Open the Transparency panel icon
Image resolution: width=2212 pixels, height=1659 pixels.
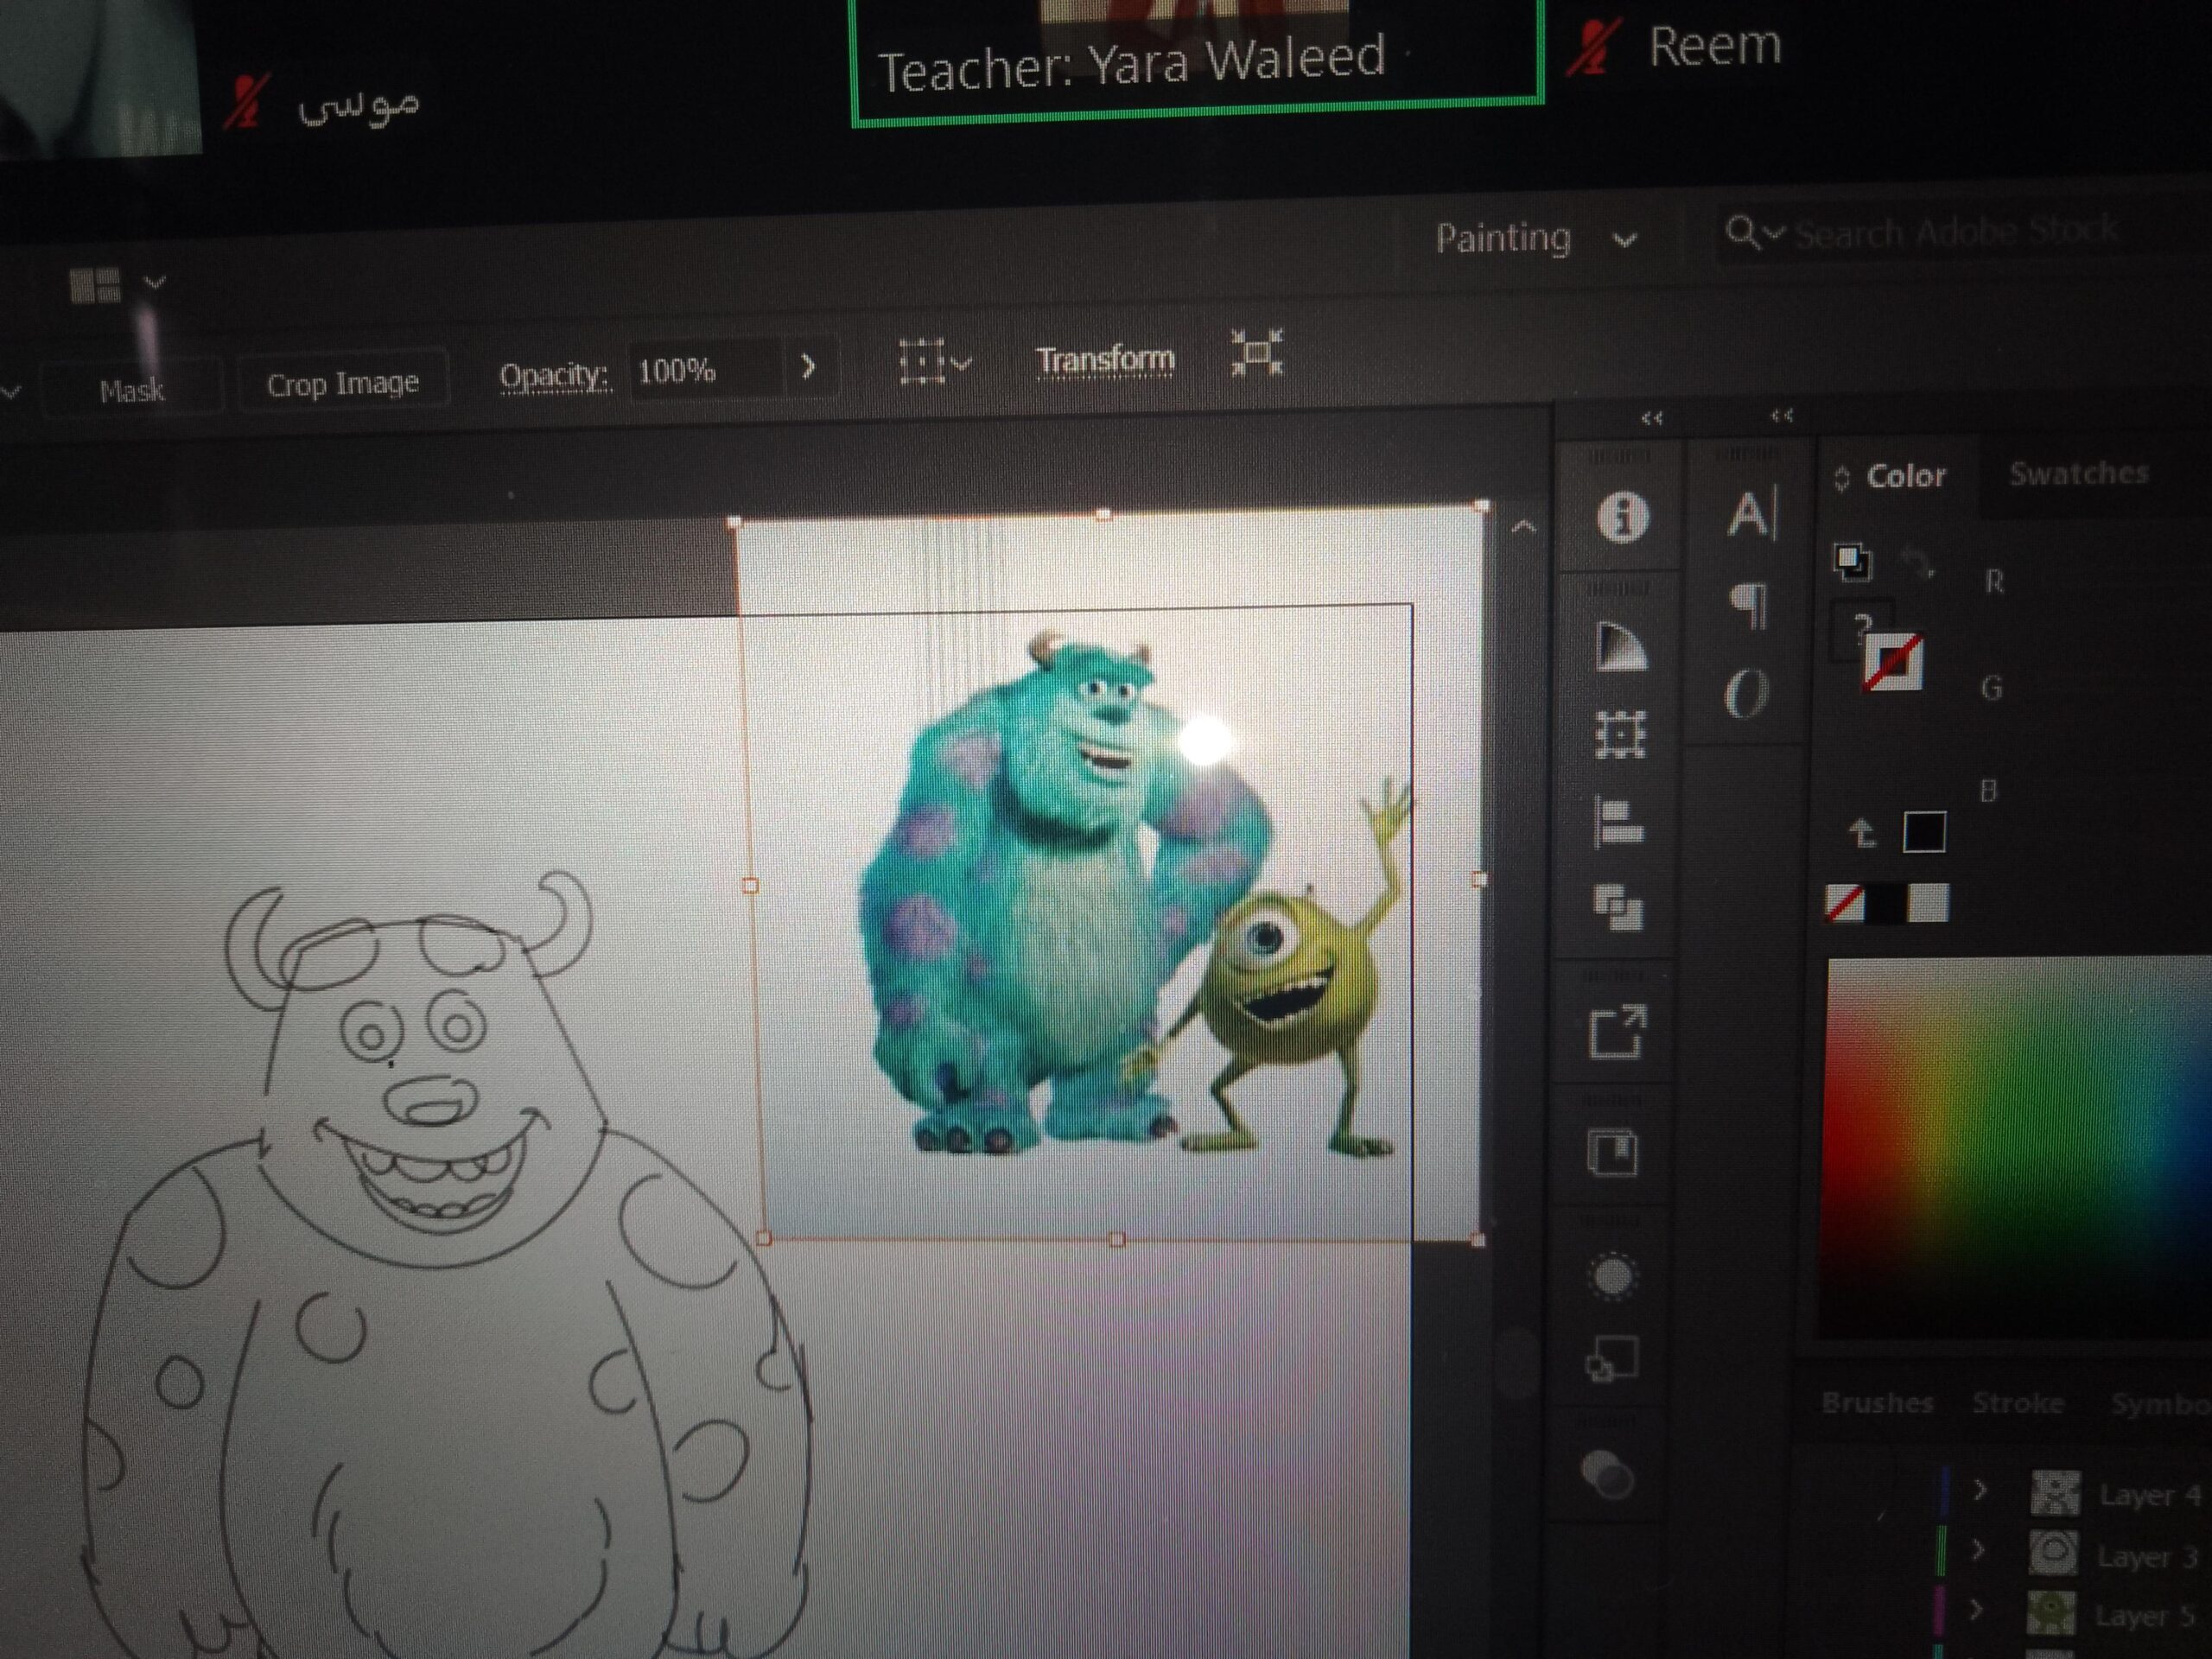coord(1608,1476)
